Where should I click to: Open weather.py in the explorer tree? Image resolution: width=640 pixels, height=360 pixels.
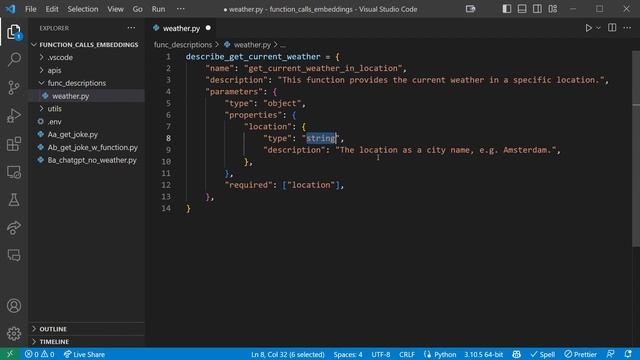point(86,96)
